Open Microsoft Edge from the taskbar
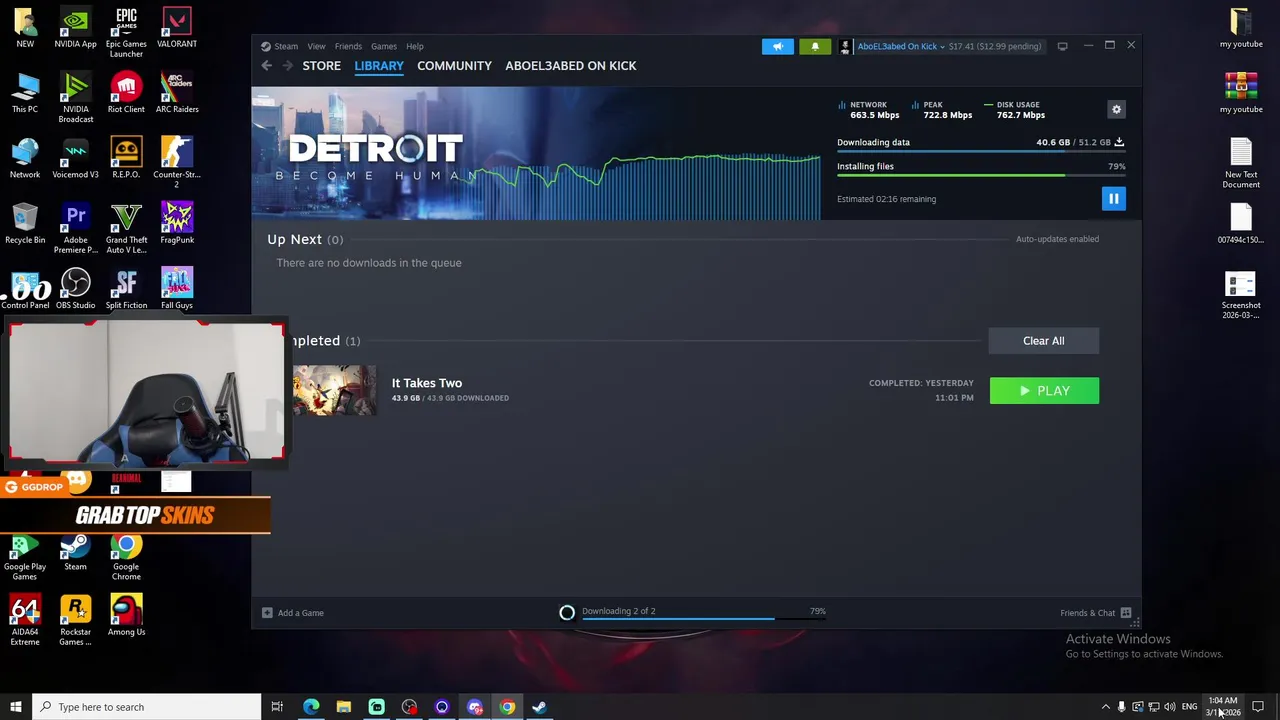Viewport: 1280px width, 720px height. [311, 707]
